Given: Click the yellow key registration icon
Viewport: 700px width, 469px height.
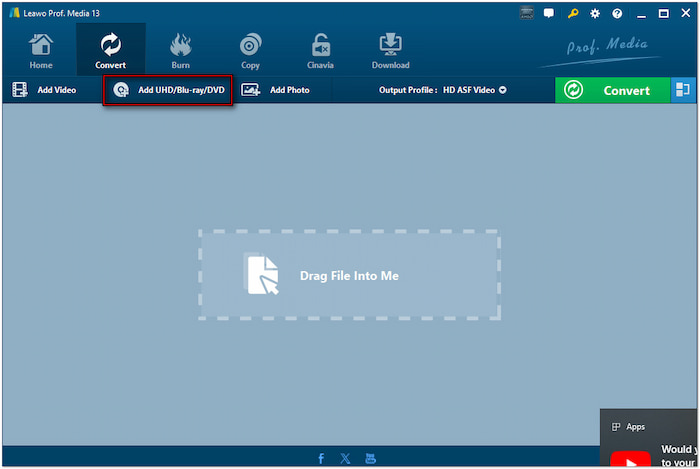Looking at the screenshot, I should (x=572, y=13).
